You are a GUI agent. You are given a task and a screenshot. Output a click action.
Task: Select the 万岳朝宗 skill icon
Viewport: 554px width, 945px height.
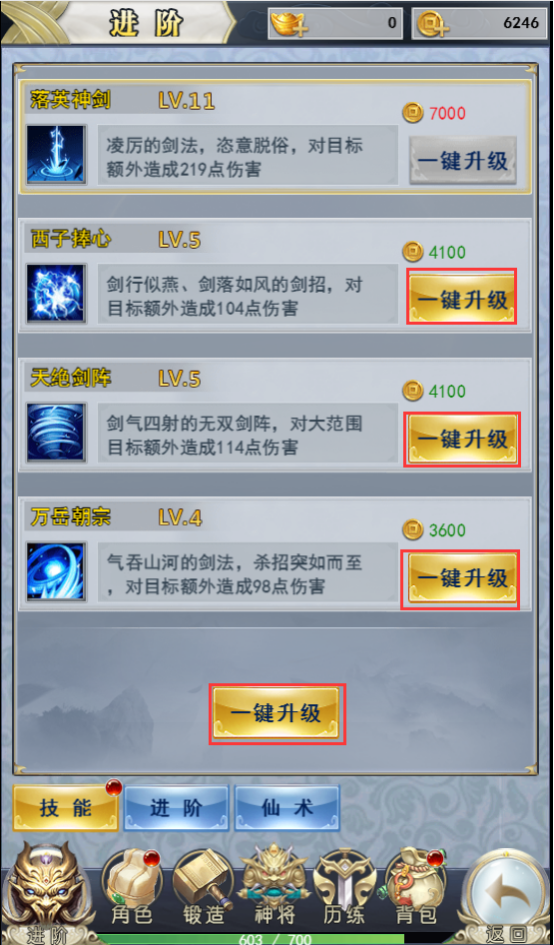click(56, 571)
